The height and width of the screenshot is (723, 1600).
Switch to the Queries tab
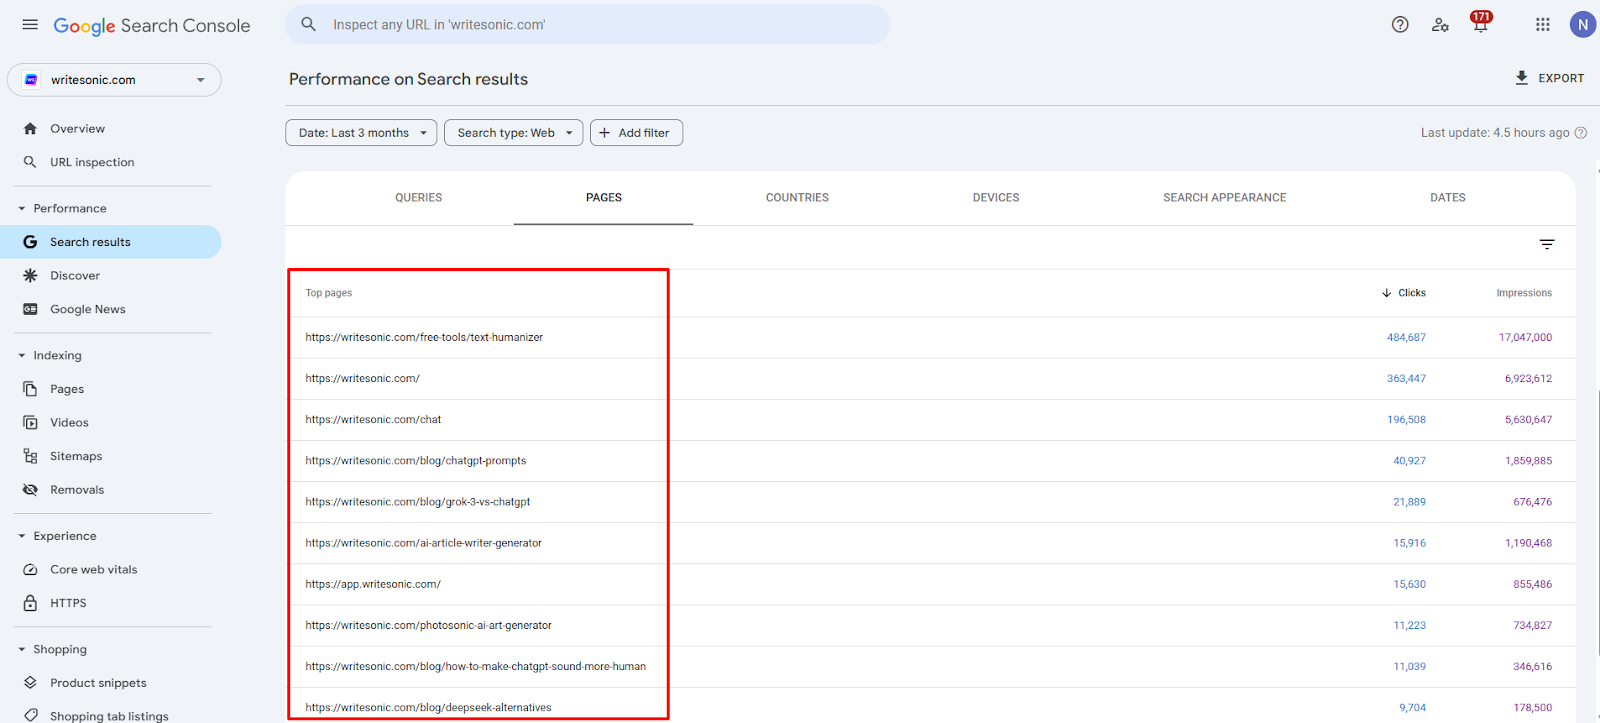click(x=418, y=198)
